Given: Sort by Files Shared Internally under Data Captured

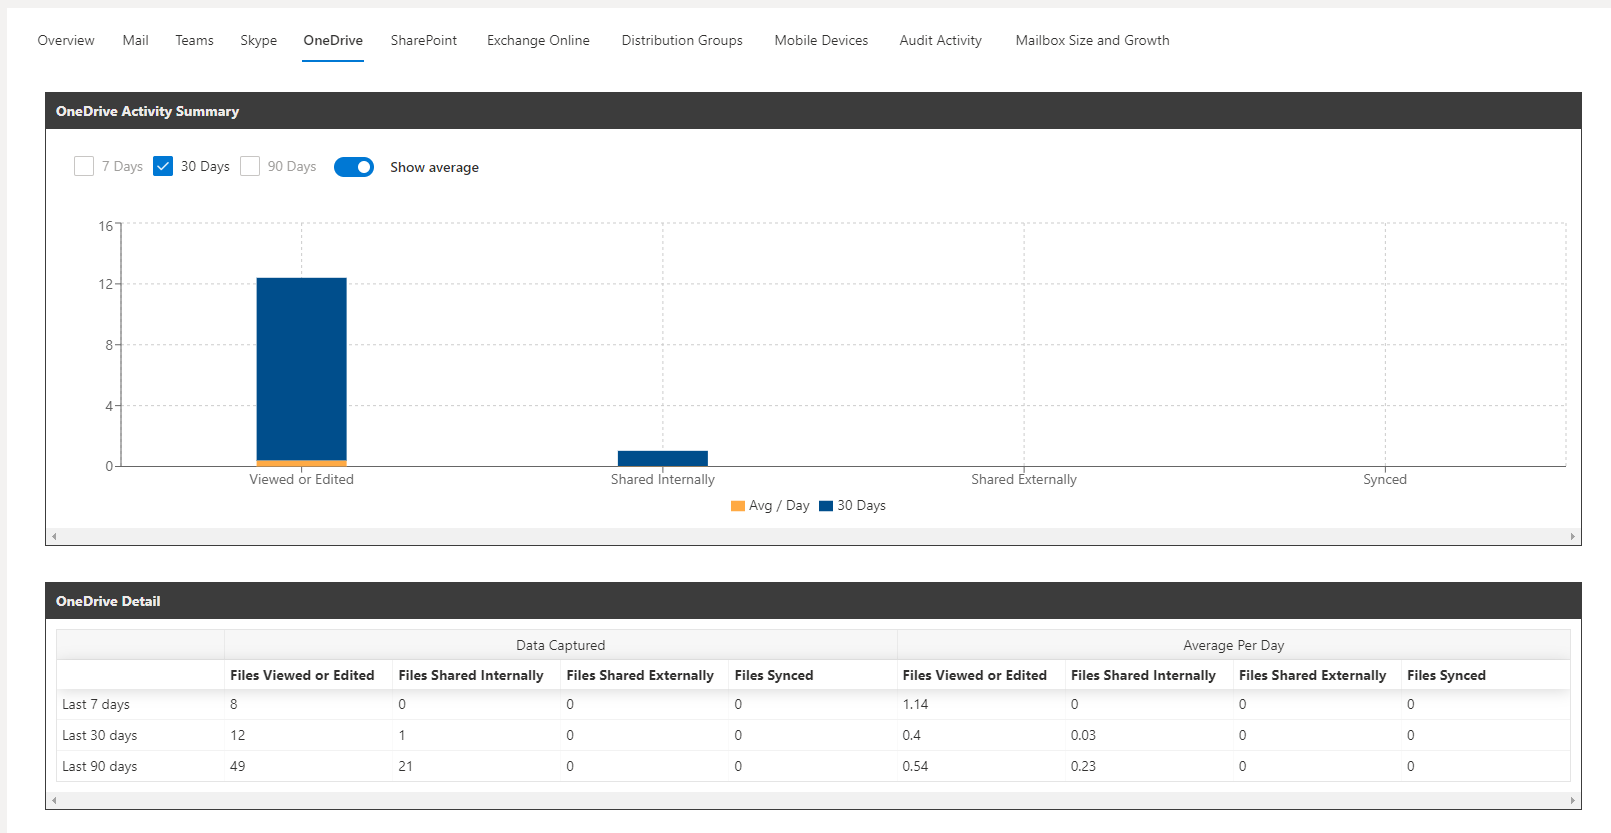Looking at the screenshot, I should [x=471, y=675].
